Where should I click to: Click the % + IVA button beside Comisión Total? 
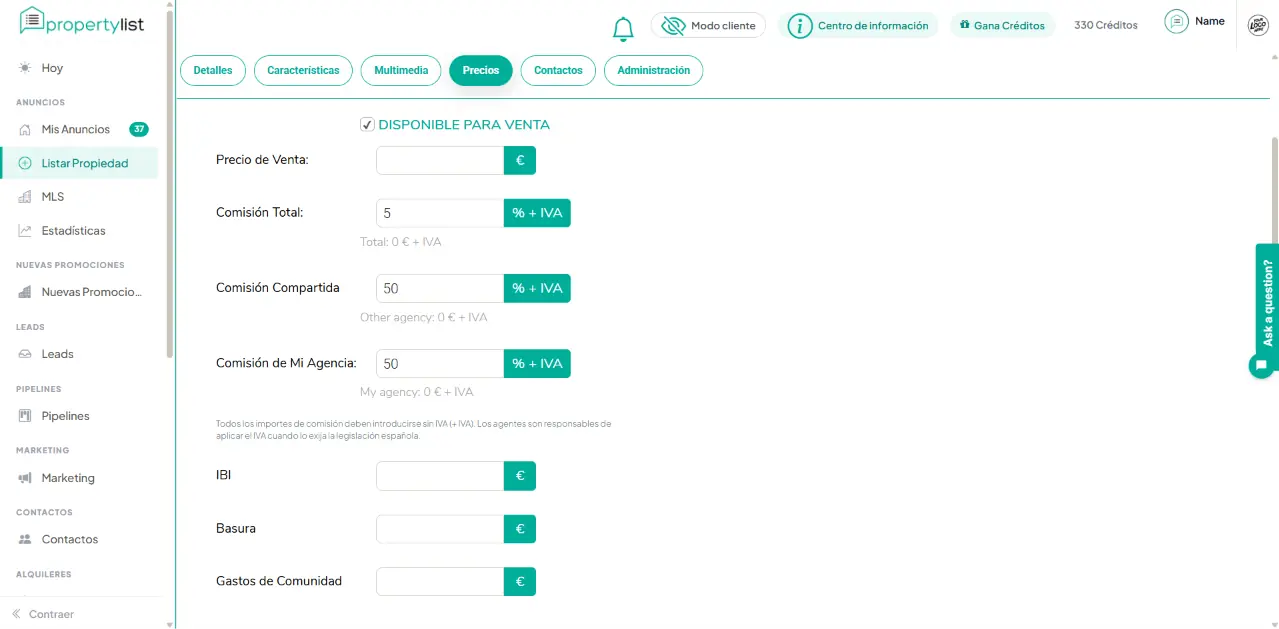coord(537,213)
